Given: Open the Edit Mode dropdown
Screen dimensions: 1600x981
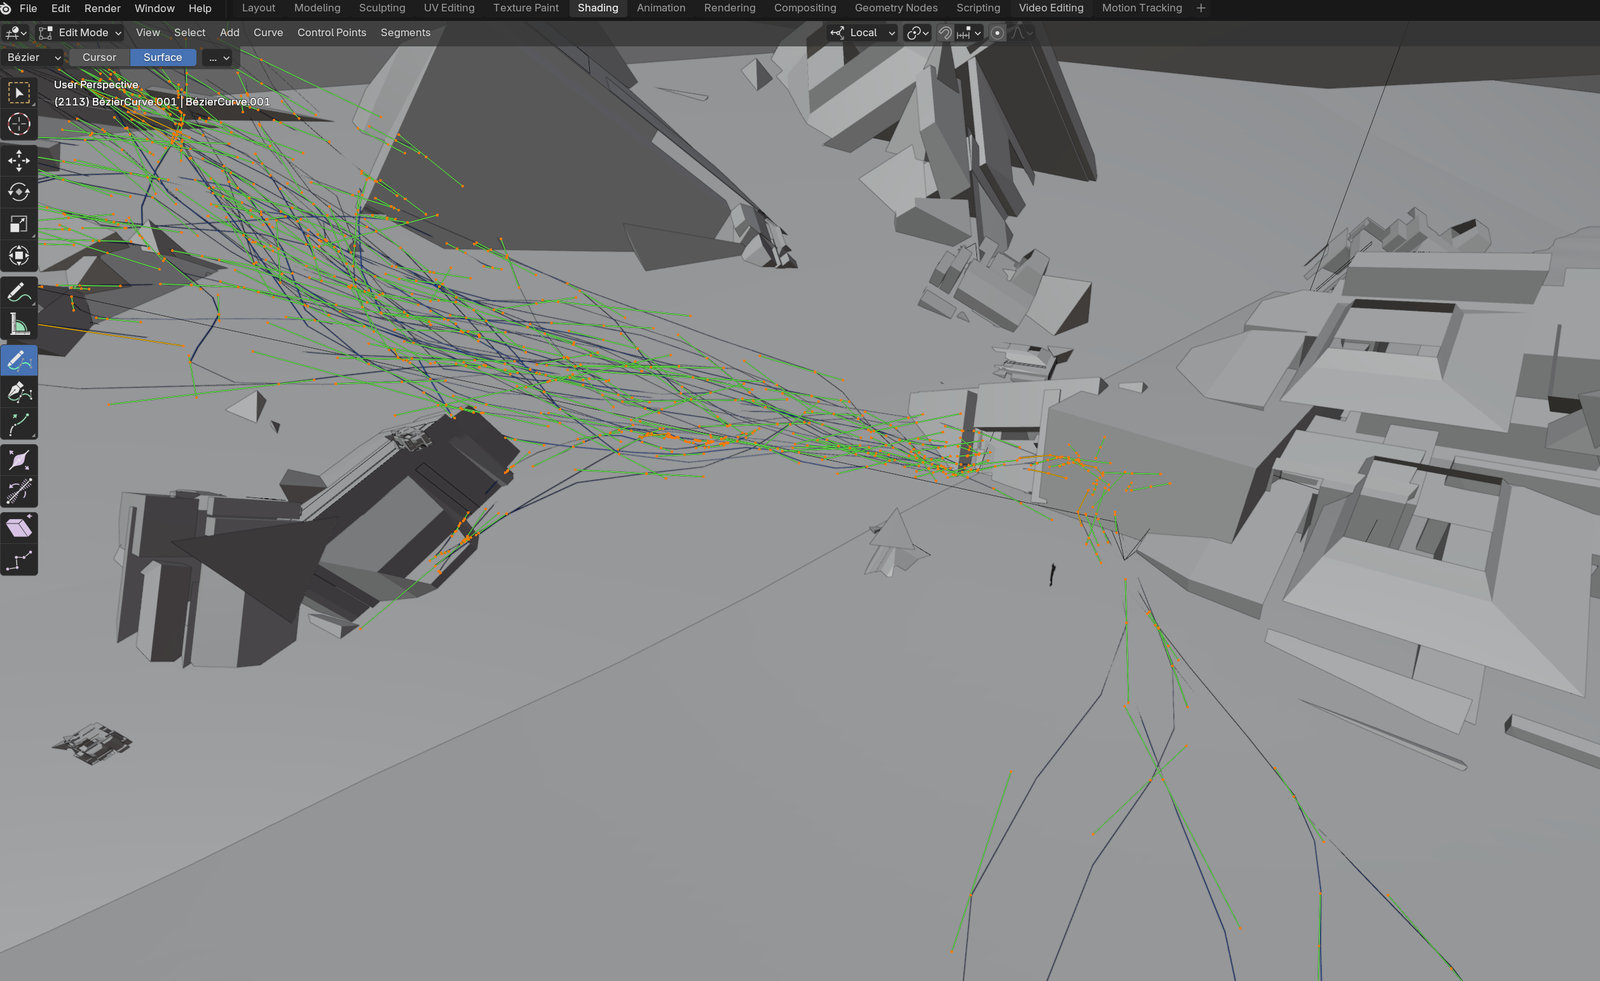Looking at the screenshot, I should tap(80, 32).
